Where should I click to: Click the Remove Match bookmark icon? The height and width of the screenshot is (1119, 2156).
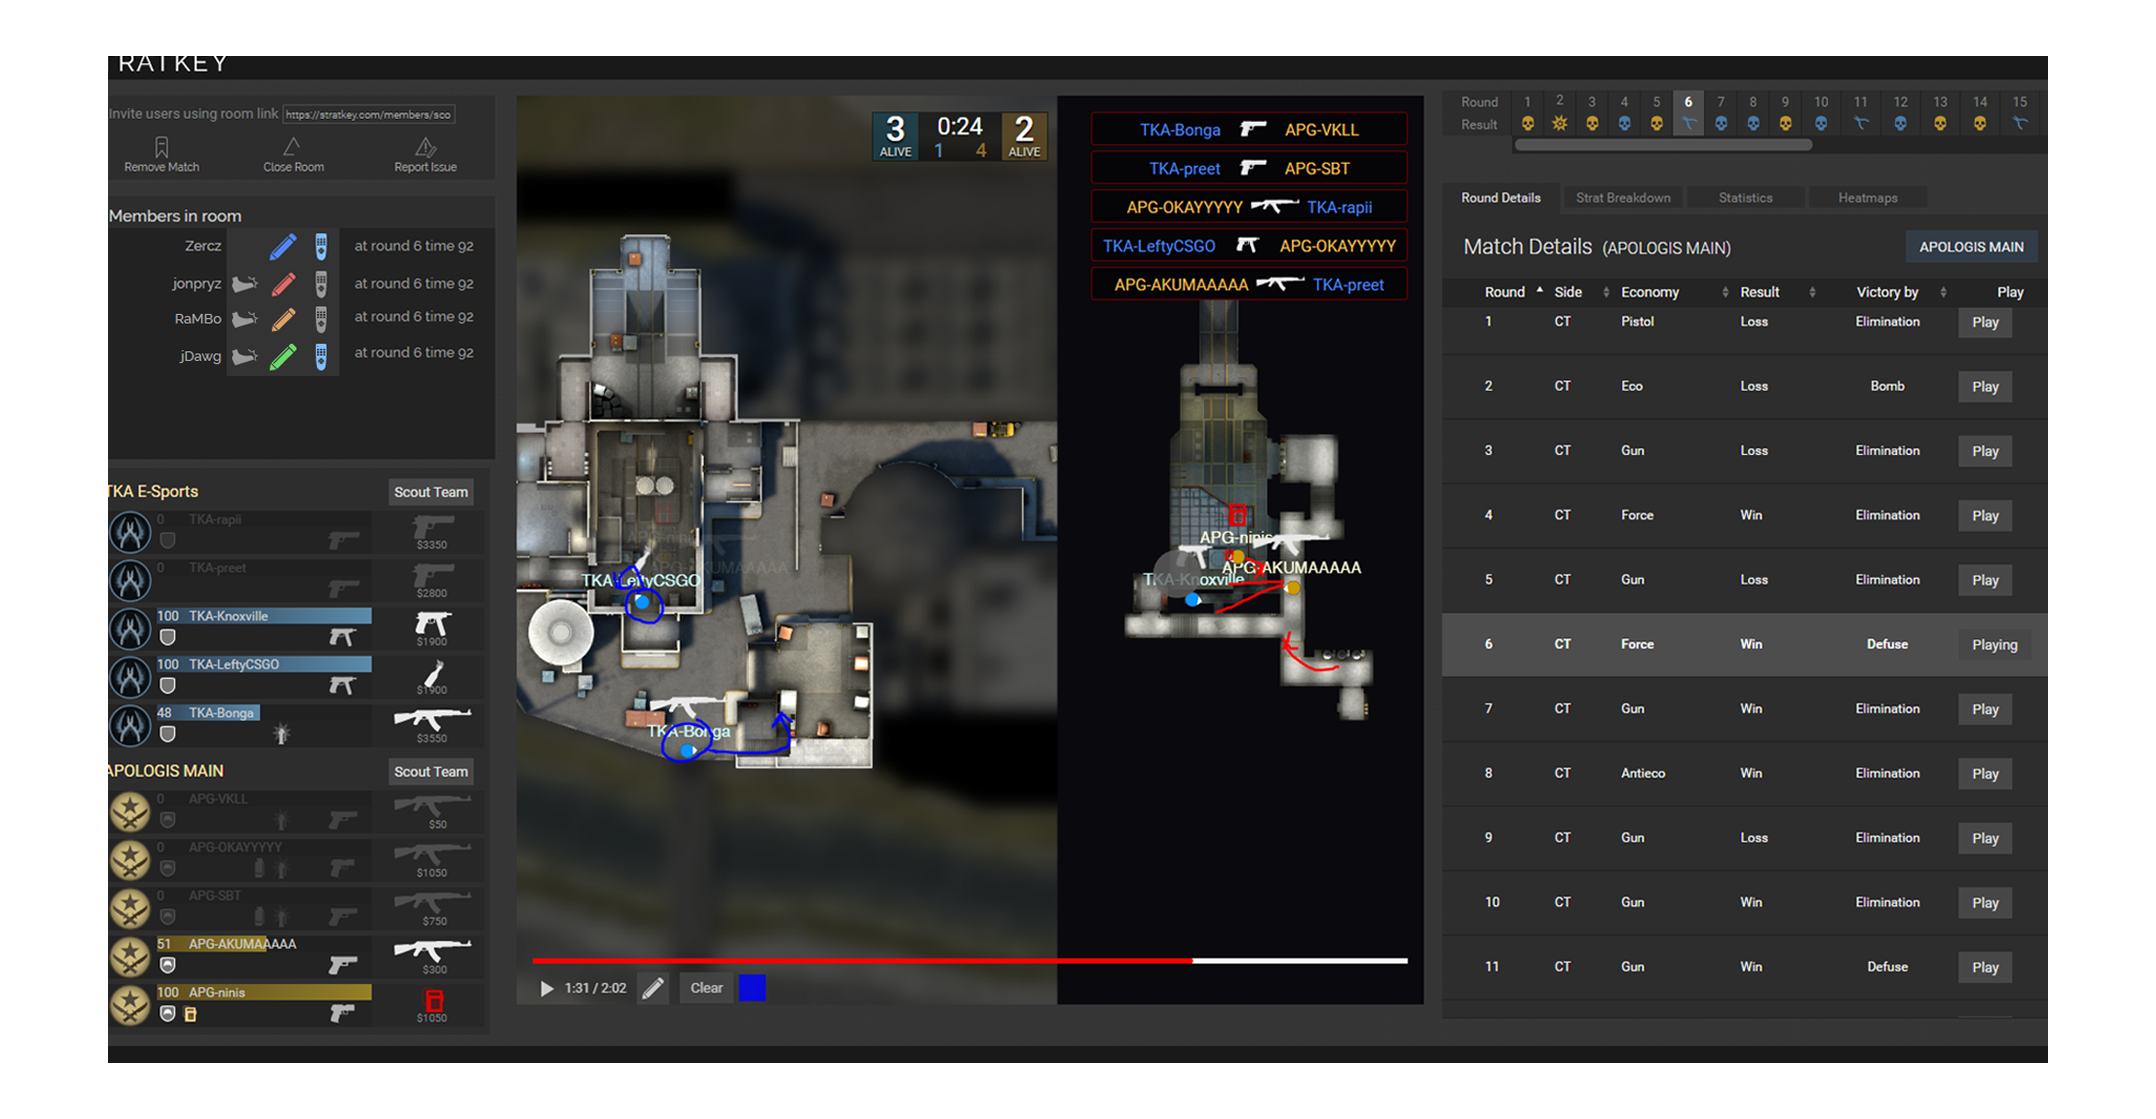pos(161,147)
